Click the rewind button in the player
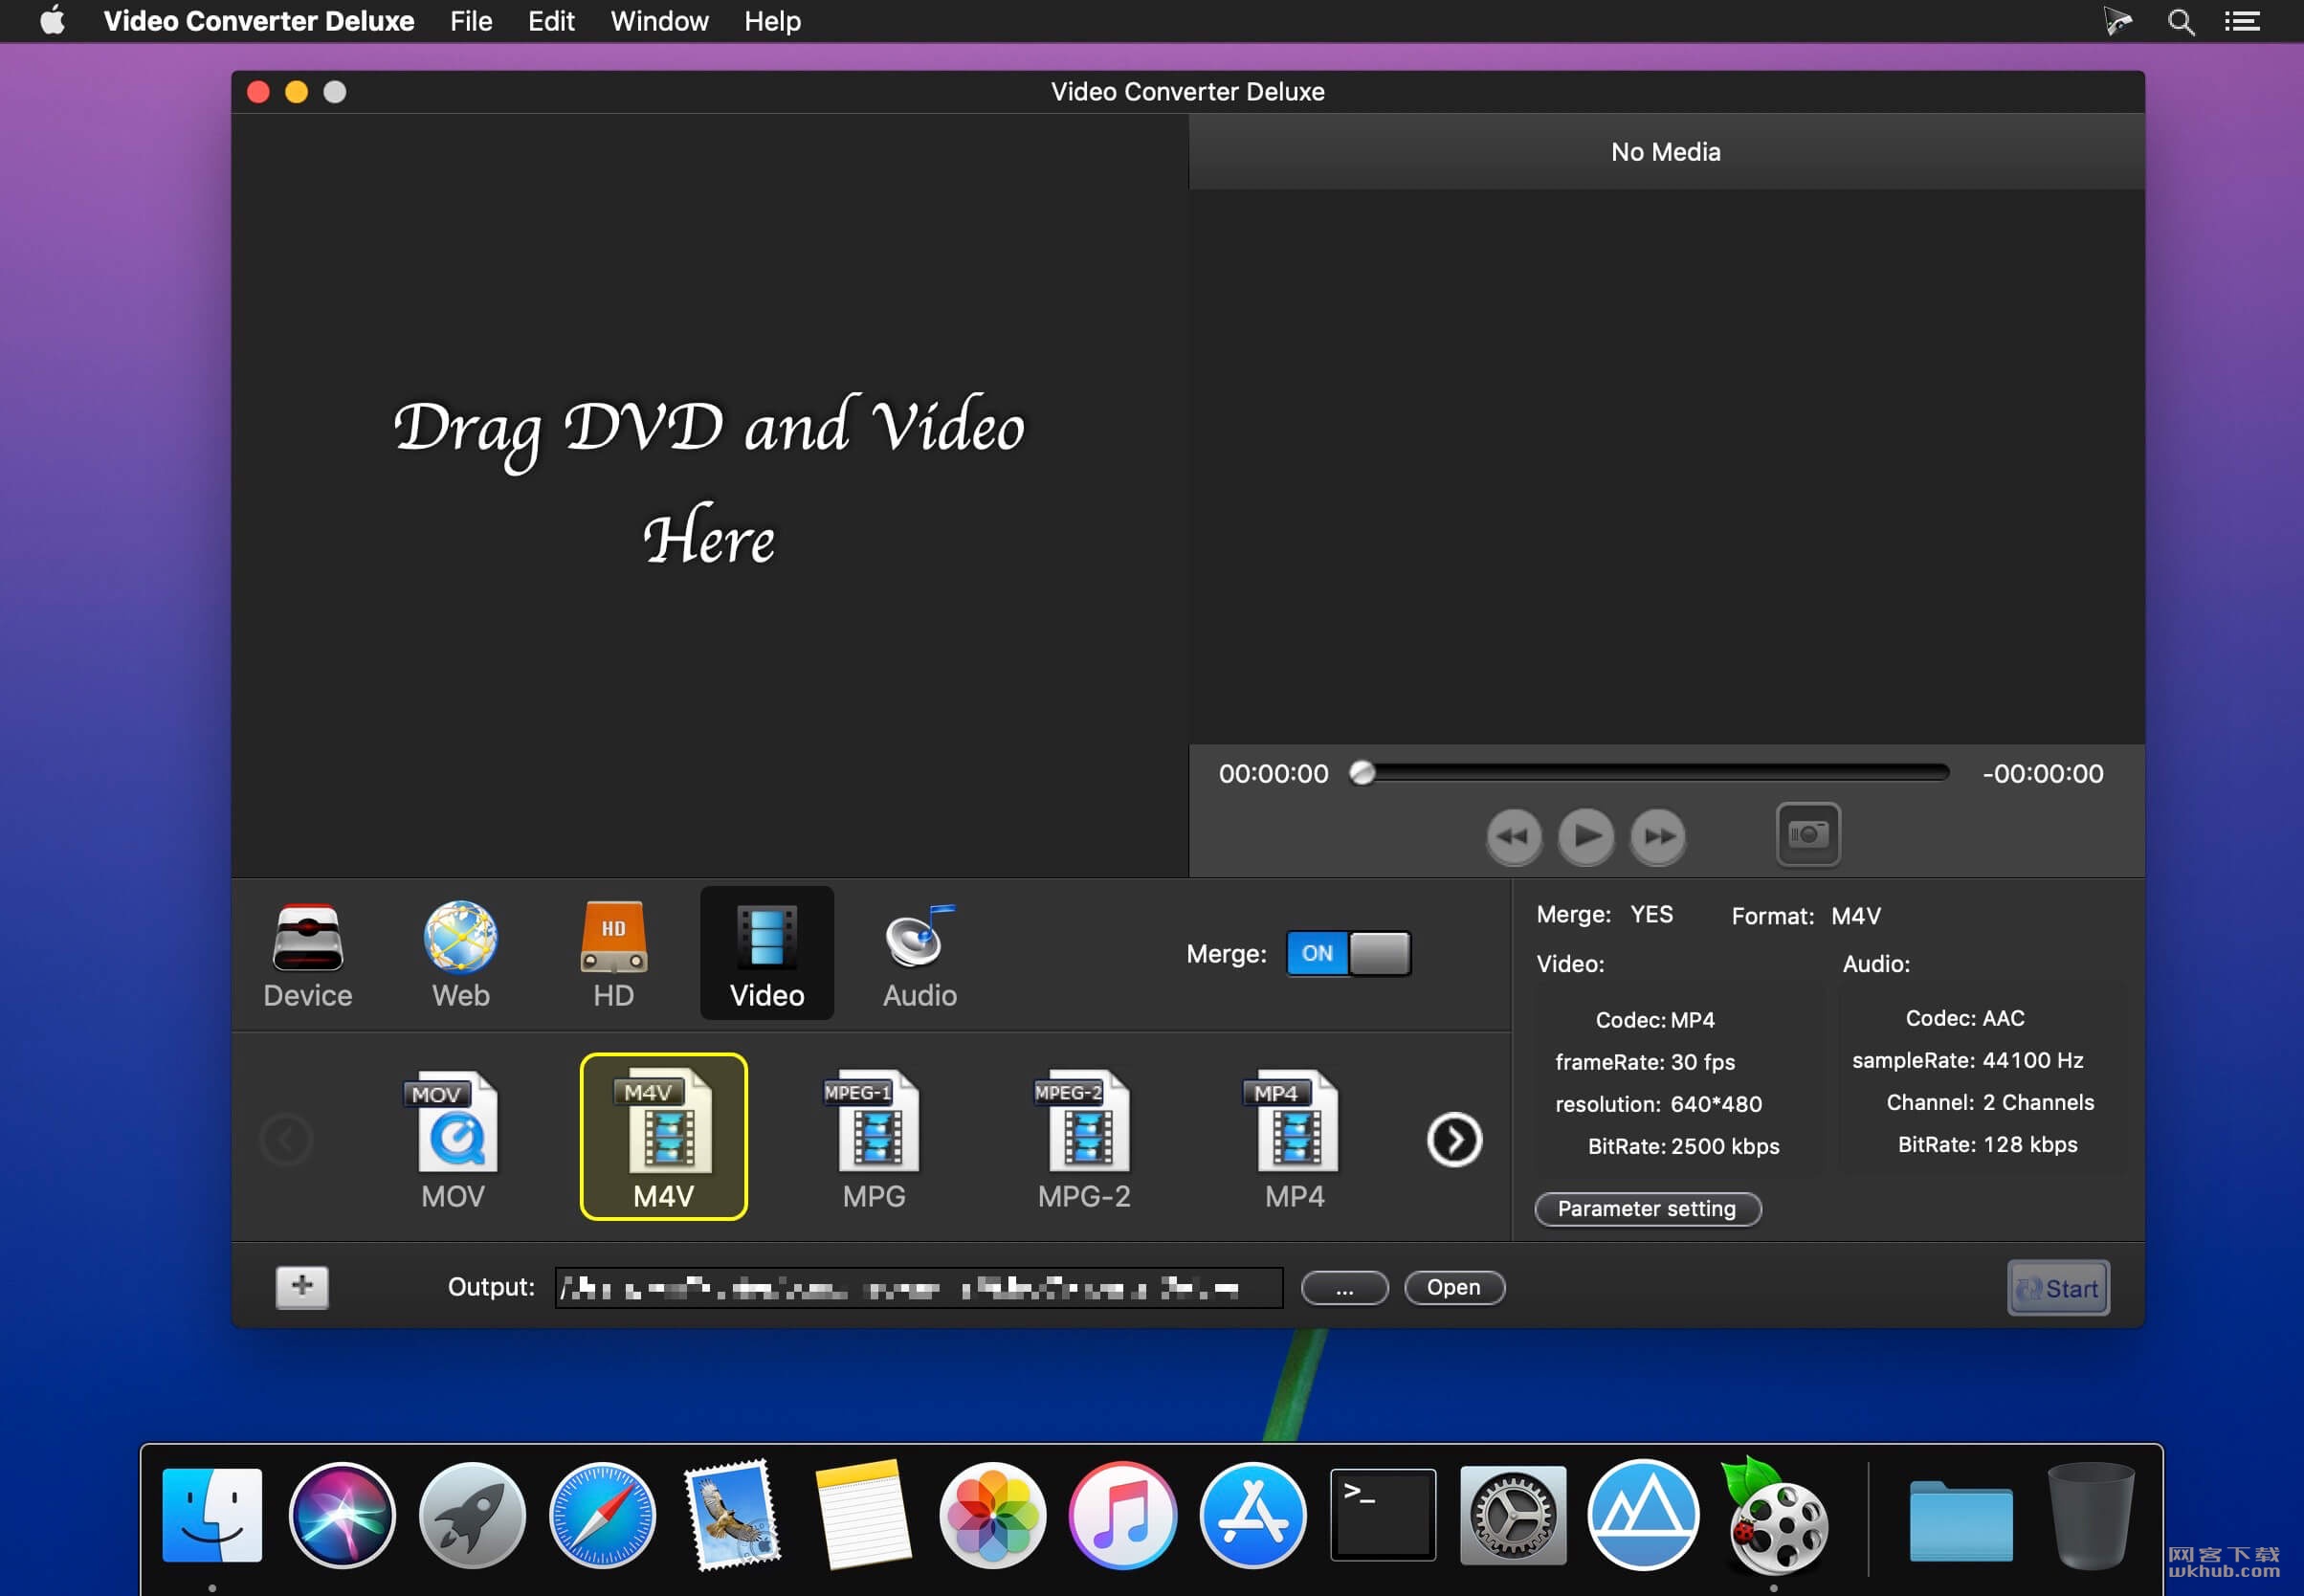The height and width of the screenshot is (1596, 2304). click(1513, 836)
